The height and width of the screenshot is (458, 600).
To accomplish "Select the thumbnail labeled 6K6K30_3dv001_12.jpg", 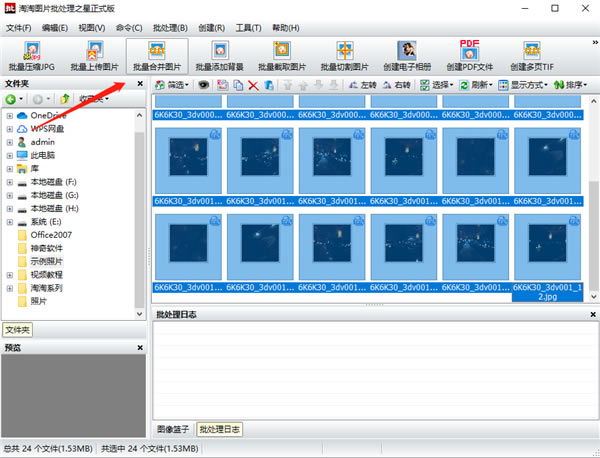I will [547, 247].
